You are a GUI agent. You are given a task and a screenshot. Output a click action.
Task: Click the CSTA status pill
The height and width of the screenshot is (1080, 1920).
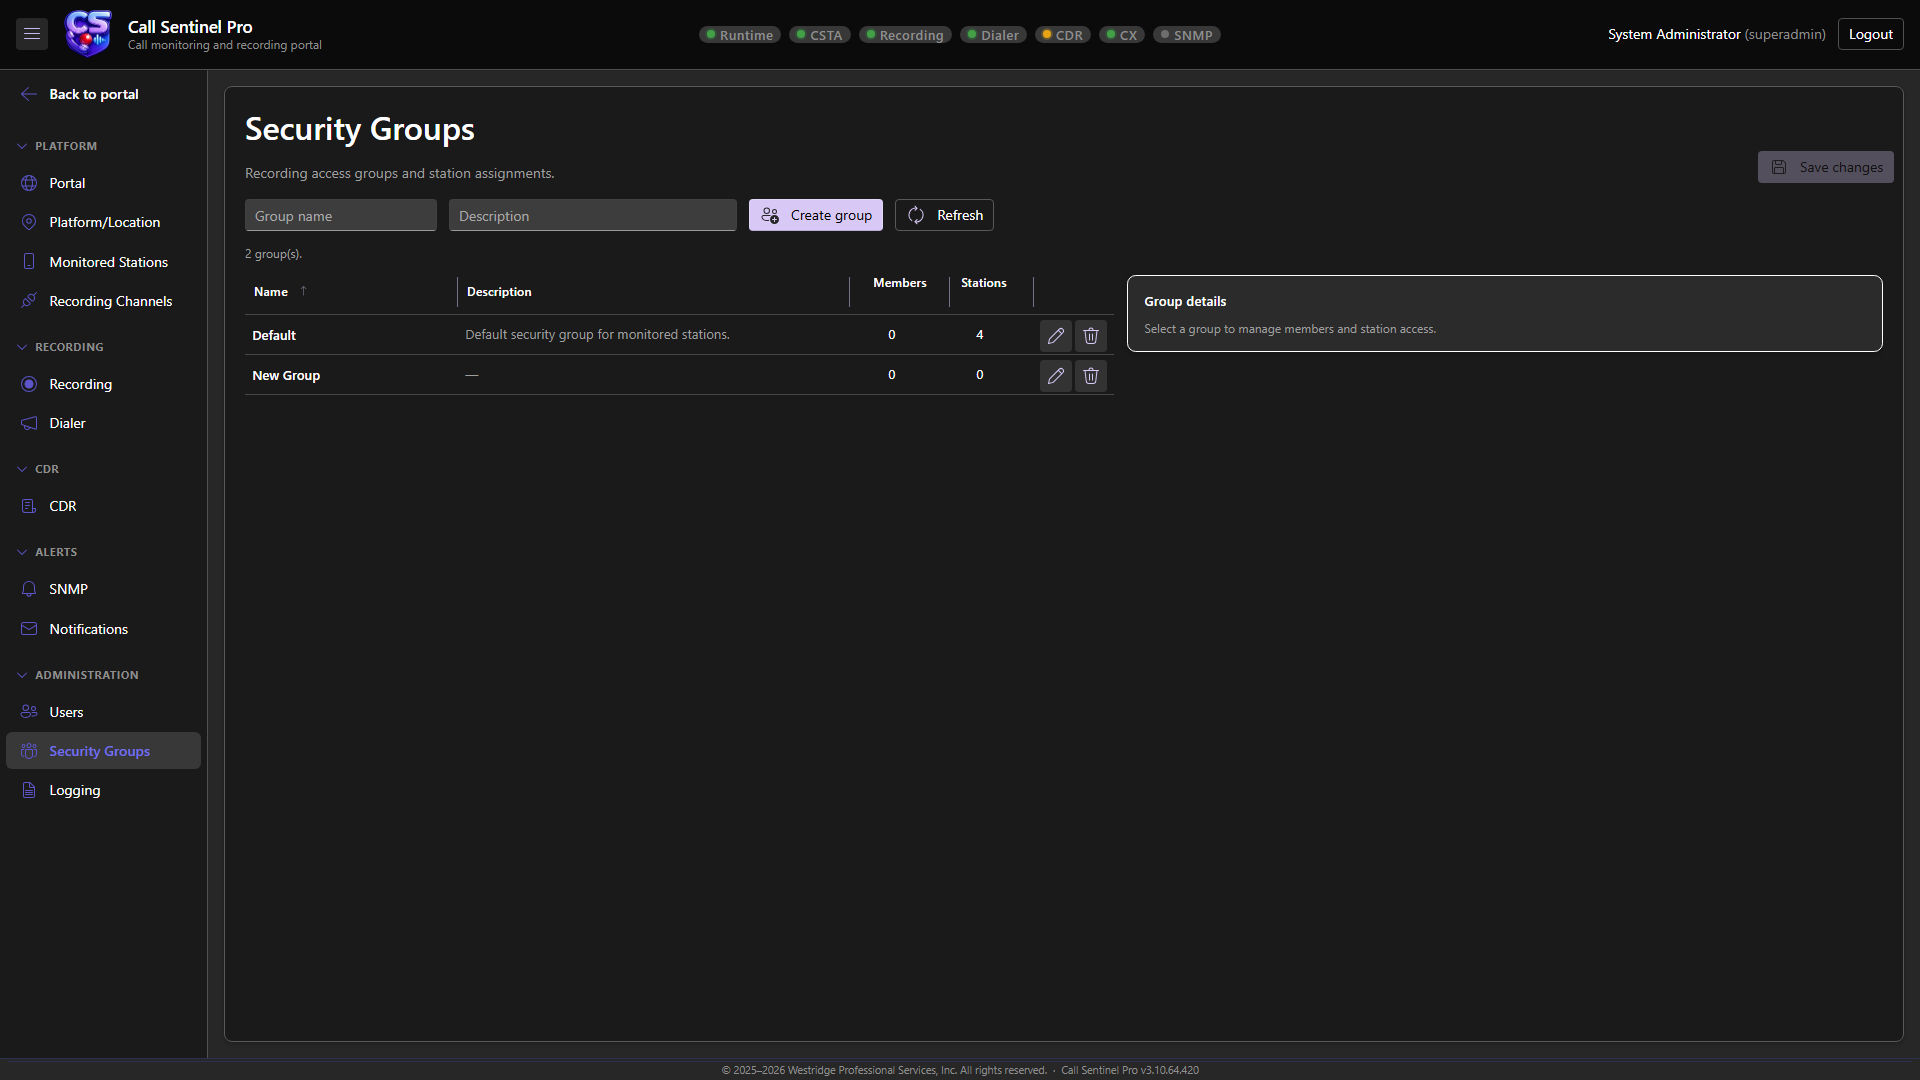[x=819, y=35]
